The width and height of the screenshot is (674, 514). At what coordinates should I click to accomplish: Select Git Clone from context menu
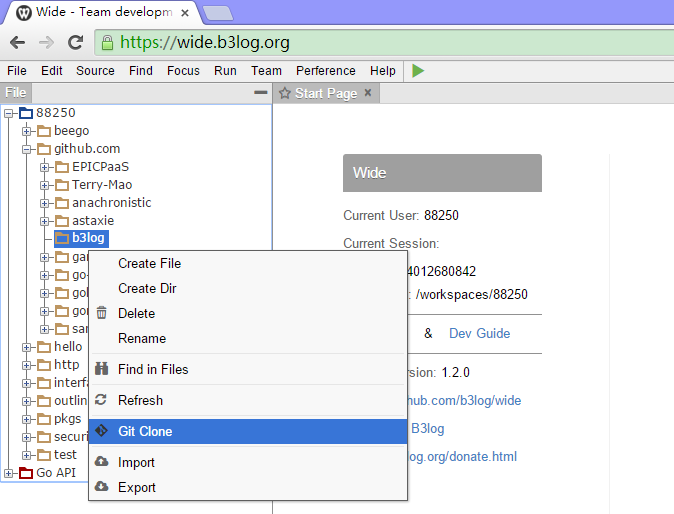(x=145, y=431)
